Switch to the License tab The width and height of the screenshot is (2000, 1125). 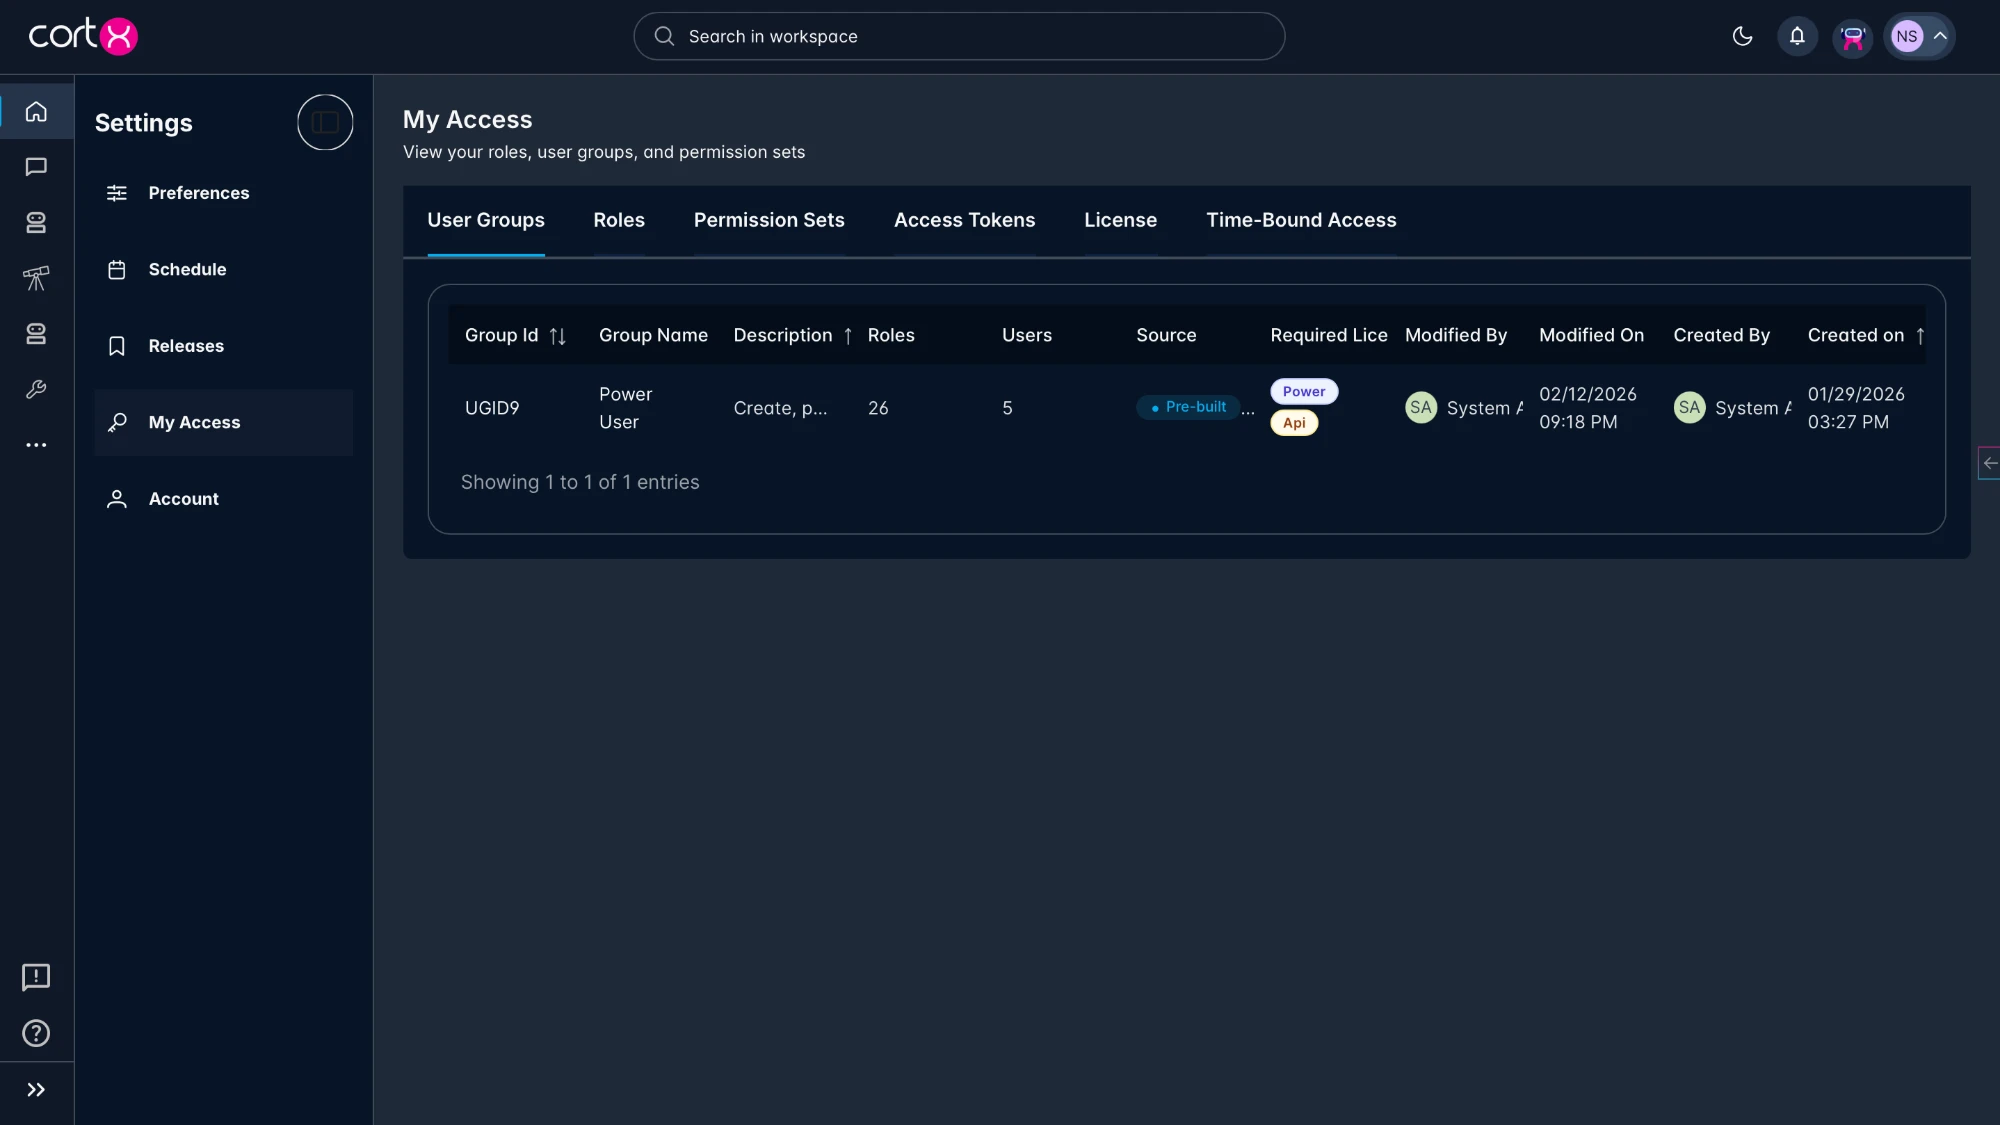1120,220
